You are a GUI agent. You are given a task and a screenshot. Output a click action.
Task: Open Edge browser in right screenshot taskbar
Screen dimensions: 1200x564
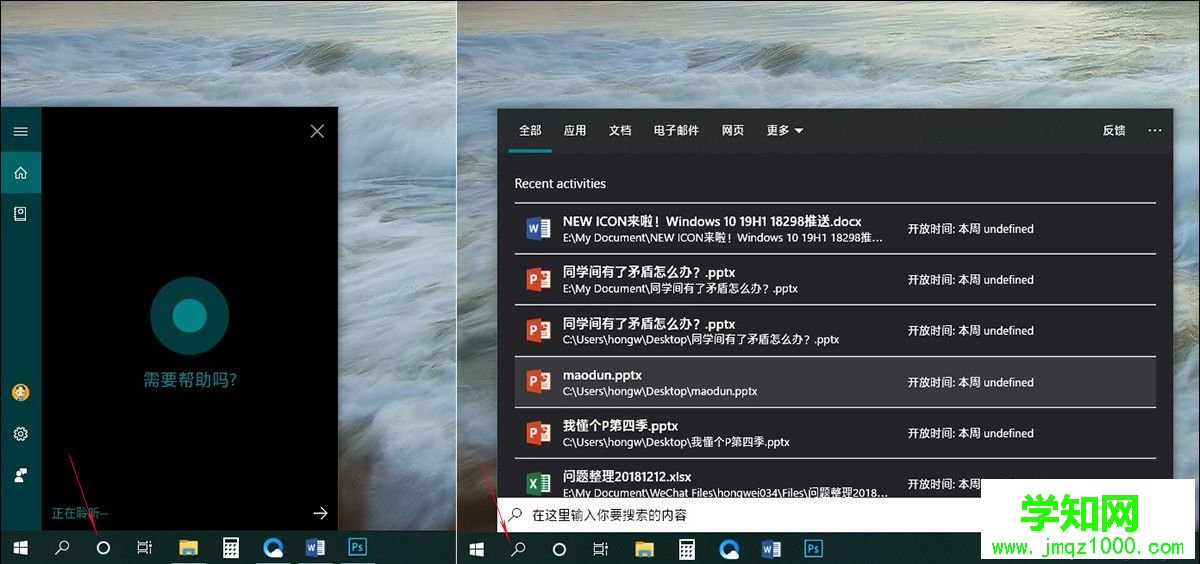tap(729, 548)
